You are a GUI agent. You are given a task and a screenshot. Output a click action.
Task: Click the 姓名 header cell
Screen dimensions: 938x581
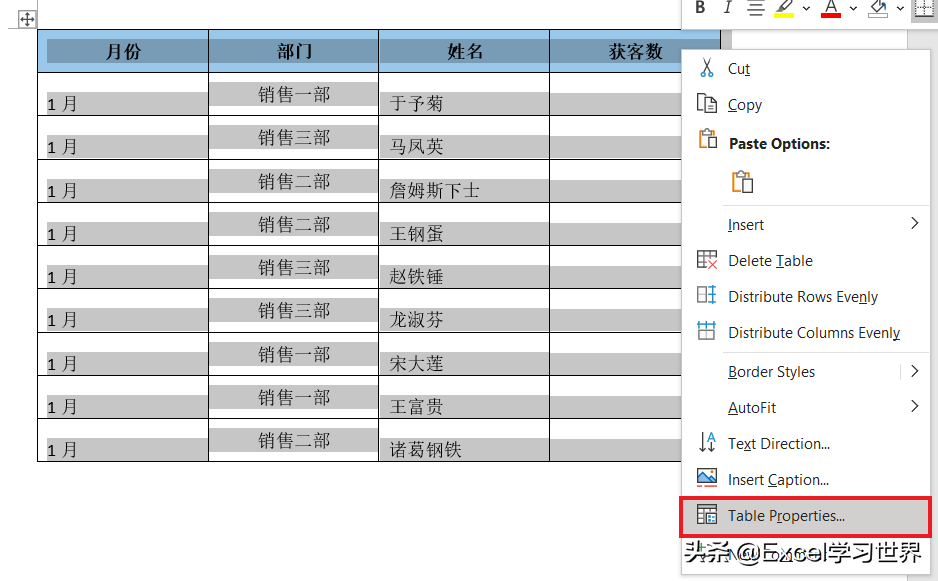464,51
